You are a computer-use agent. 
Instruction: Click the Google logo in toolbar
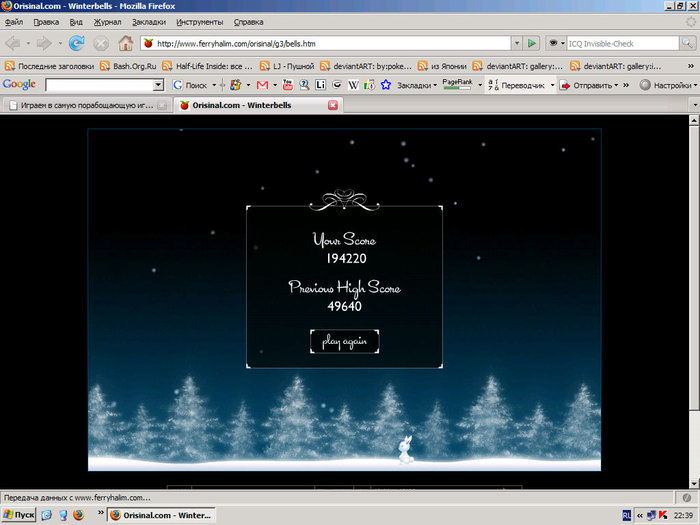(x=19, y=84)
